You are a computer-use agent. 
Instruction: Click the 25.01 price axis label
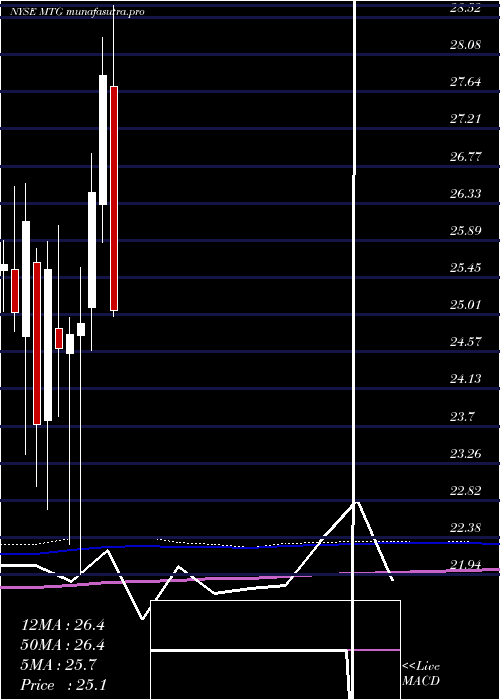pos(465,305)
